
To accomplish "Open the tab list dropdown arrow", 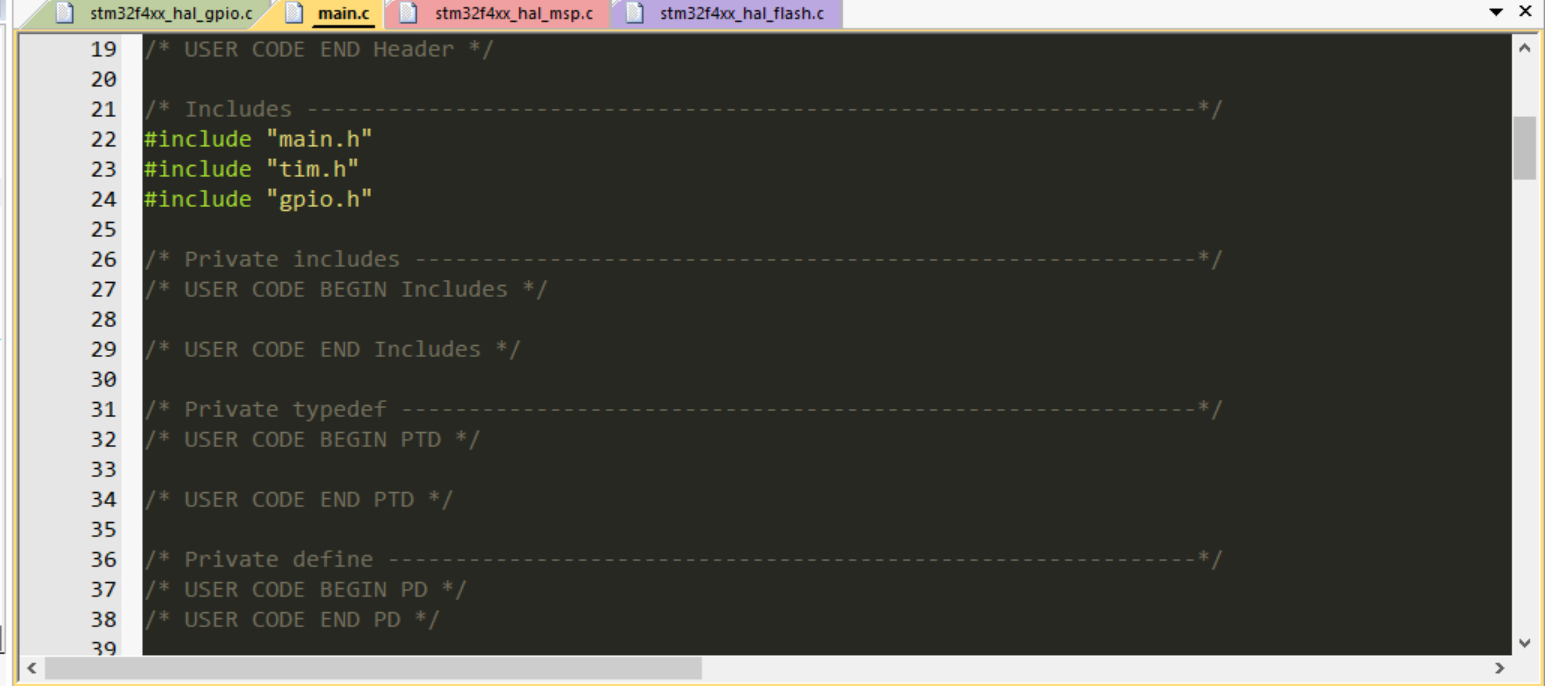I will [1497, 12].
